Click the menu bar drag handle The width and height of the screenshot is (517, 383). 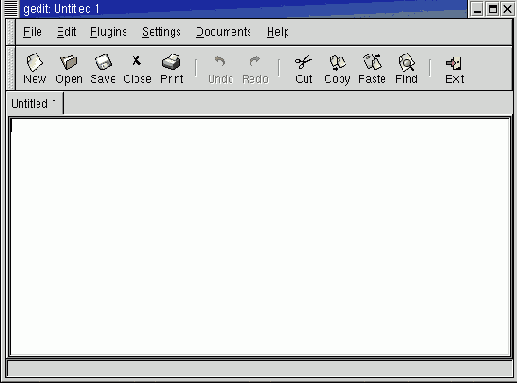point(11,32)
